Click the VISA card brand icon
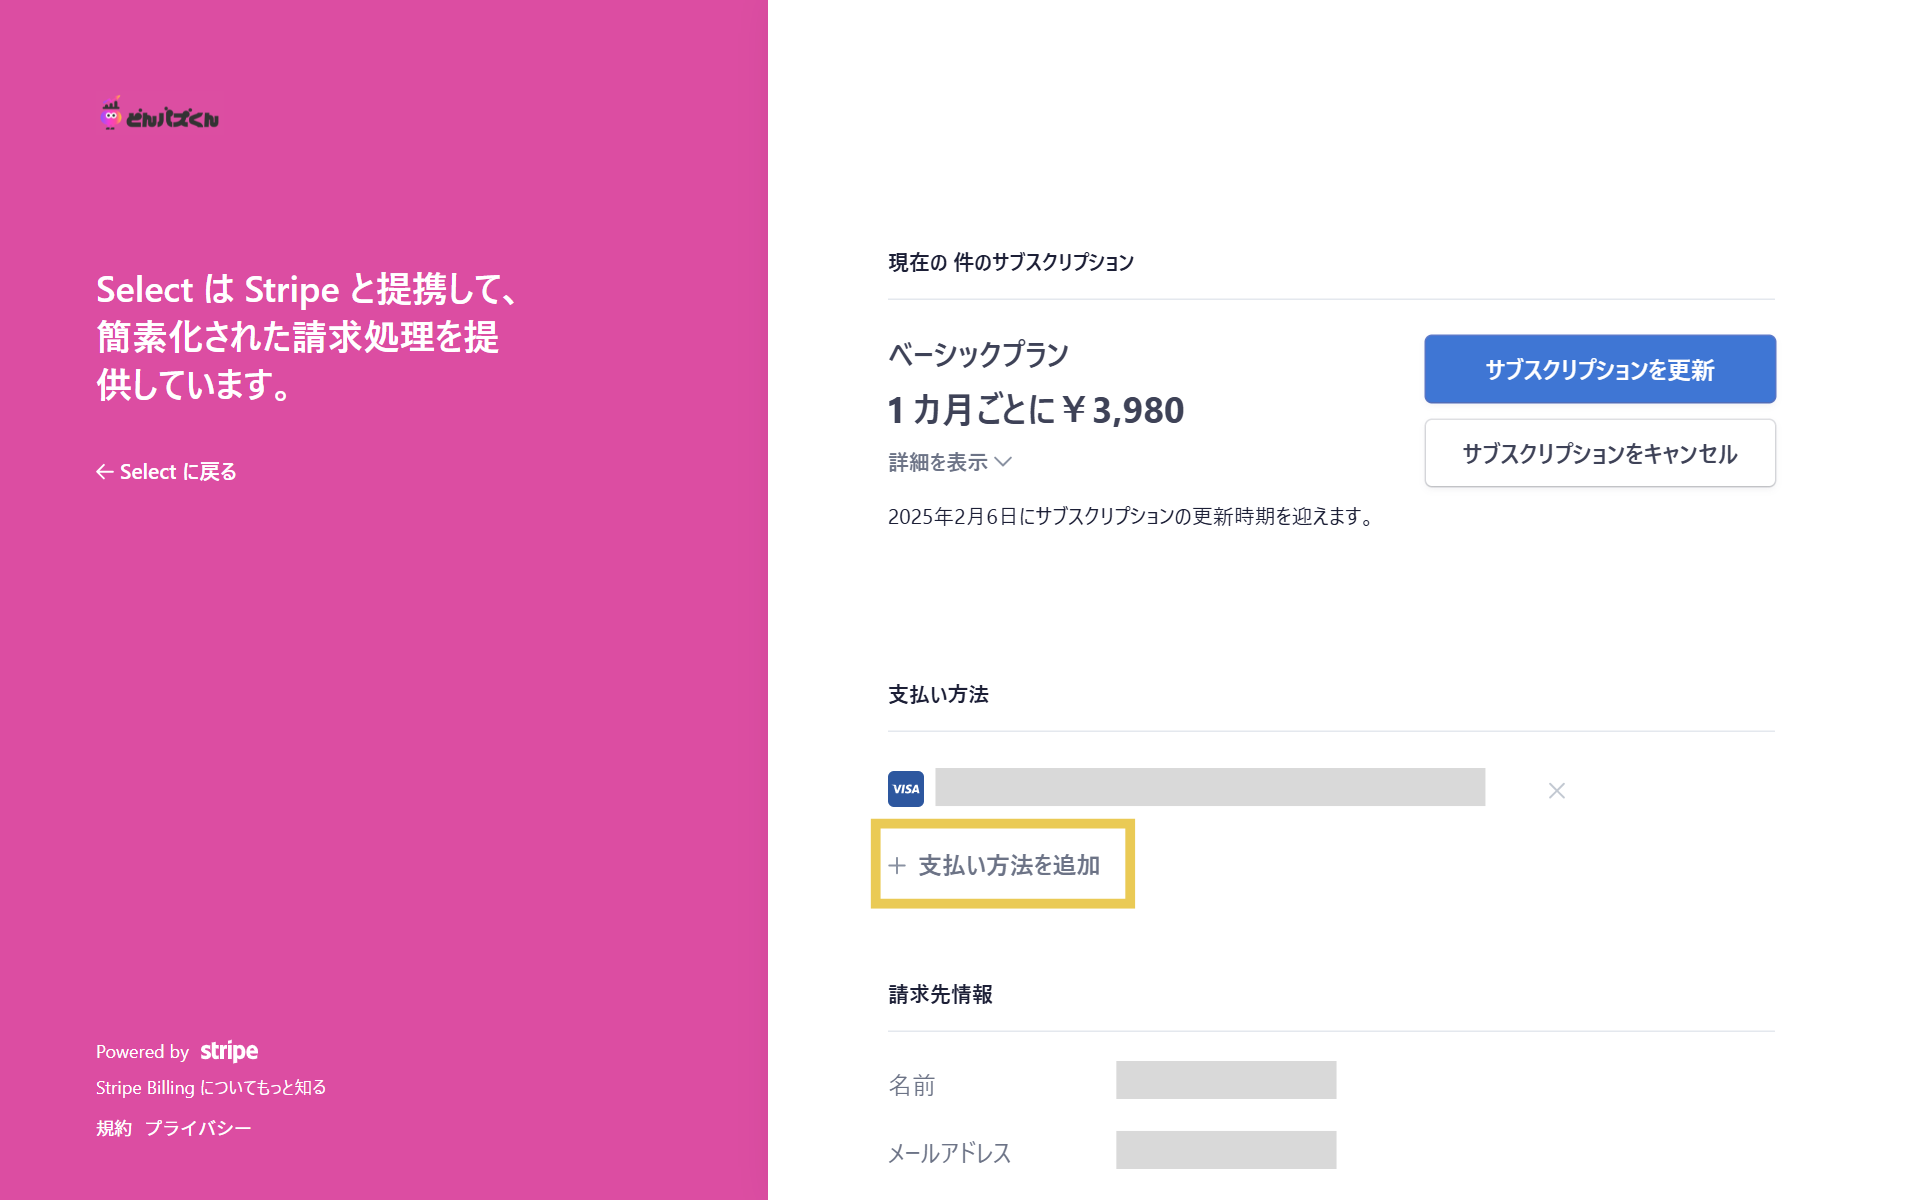The image size is (1920, 1200). pos(906,789)
